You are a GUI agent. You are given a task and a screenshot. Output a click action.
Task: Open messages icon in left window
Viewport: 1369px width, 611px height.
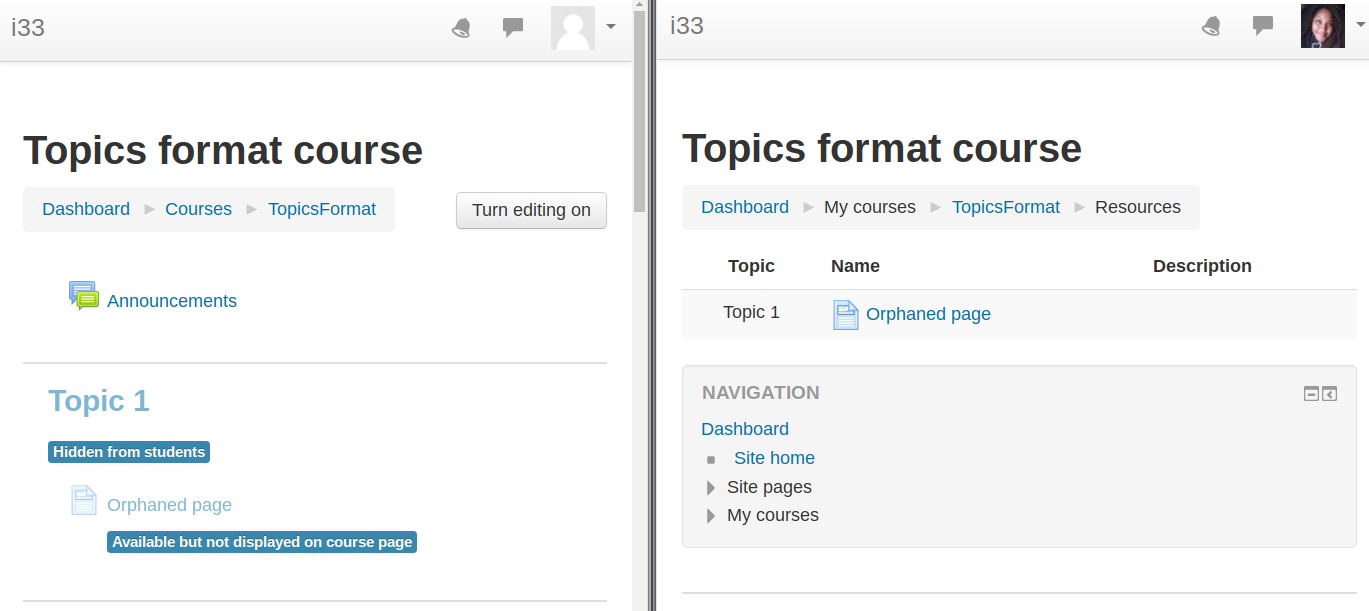(x=513, y=27)
